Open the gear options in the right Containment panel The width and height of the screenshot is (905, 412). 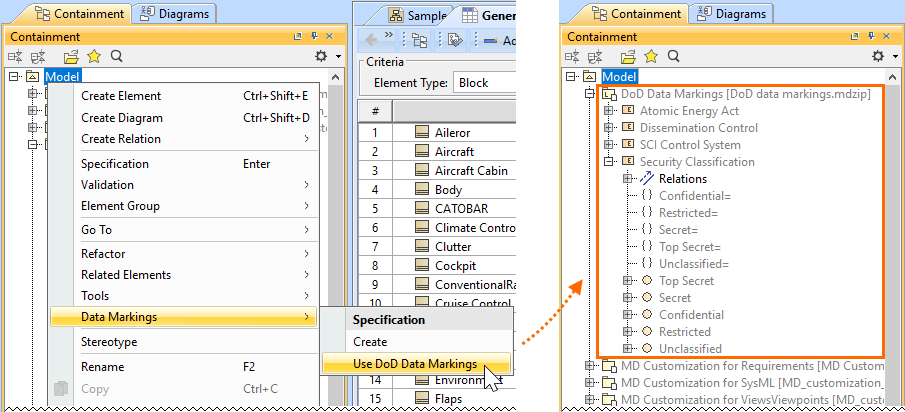point(876,57)
